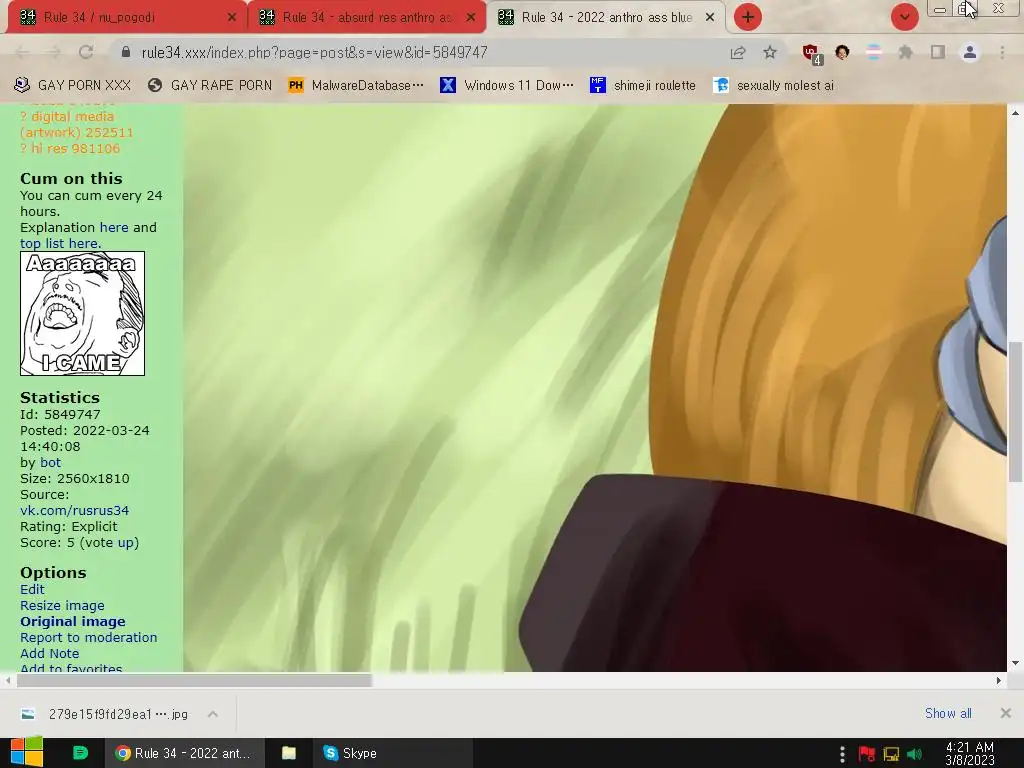This screenshot has height=768, width=1024.
Task: Toggle the browser side panel icon
Action: pos(938,52)
